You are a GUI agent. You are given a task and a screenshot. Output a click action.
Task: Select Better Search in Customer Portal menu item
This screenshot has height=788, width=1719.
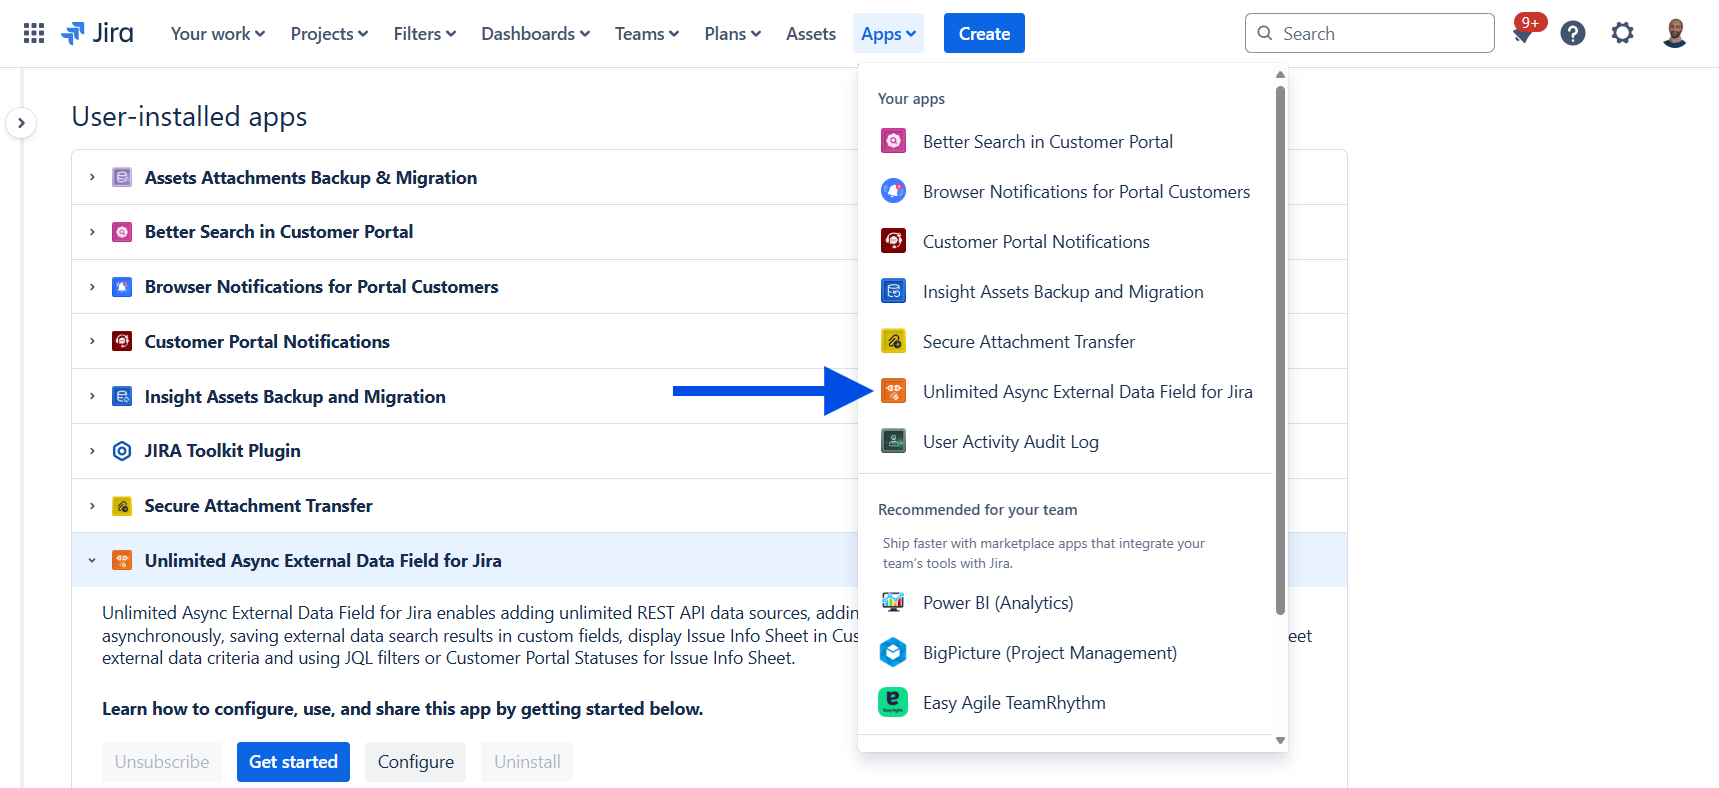click(x=1066, y=141)
